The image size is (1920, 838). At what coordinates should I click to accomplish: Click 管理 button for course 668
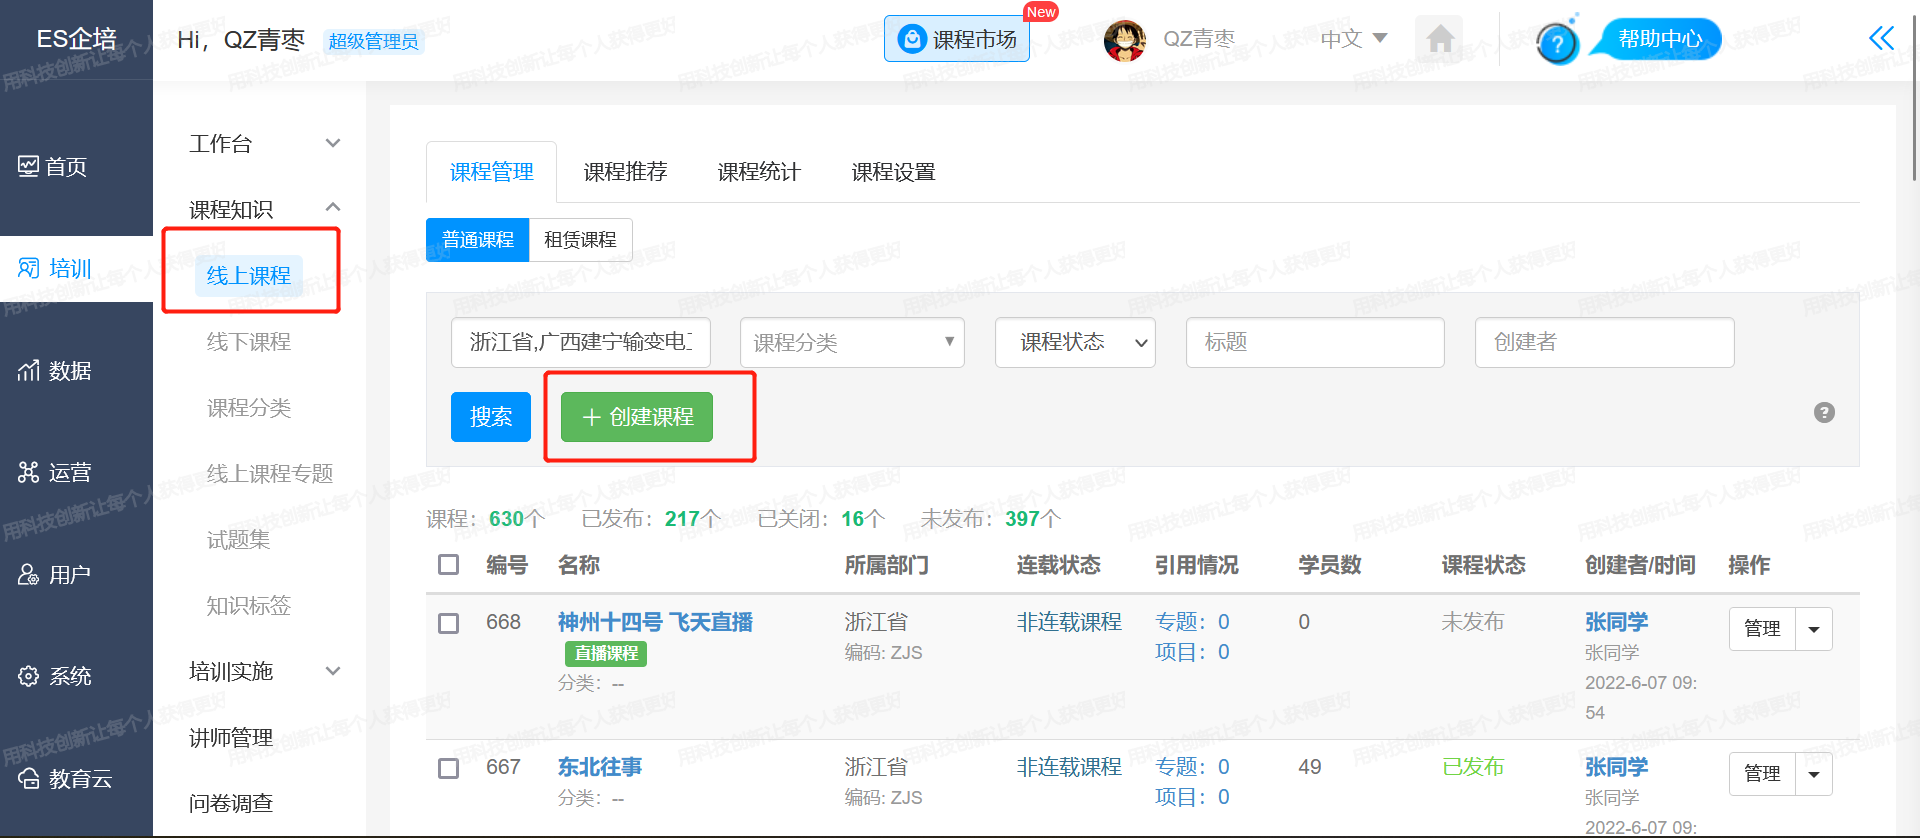1762,629
